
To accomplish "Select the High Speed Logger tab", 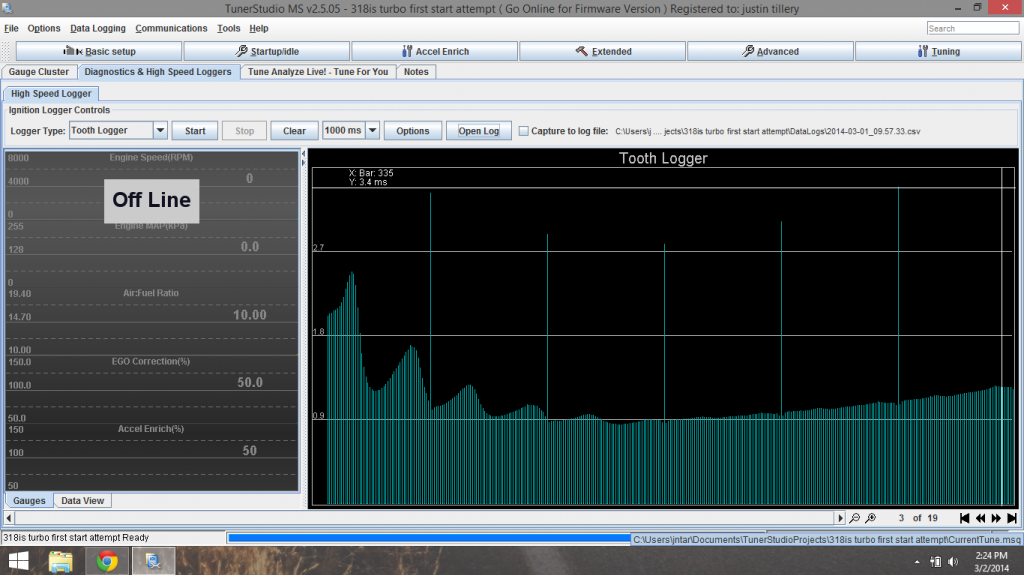I will click(51, 93).
